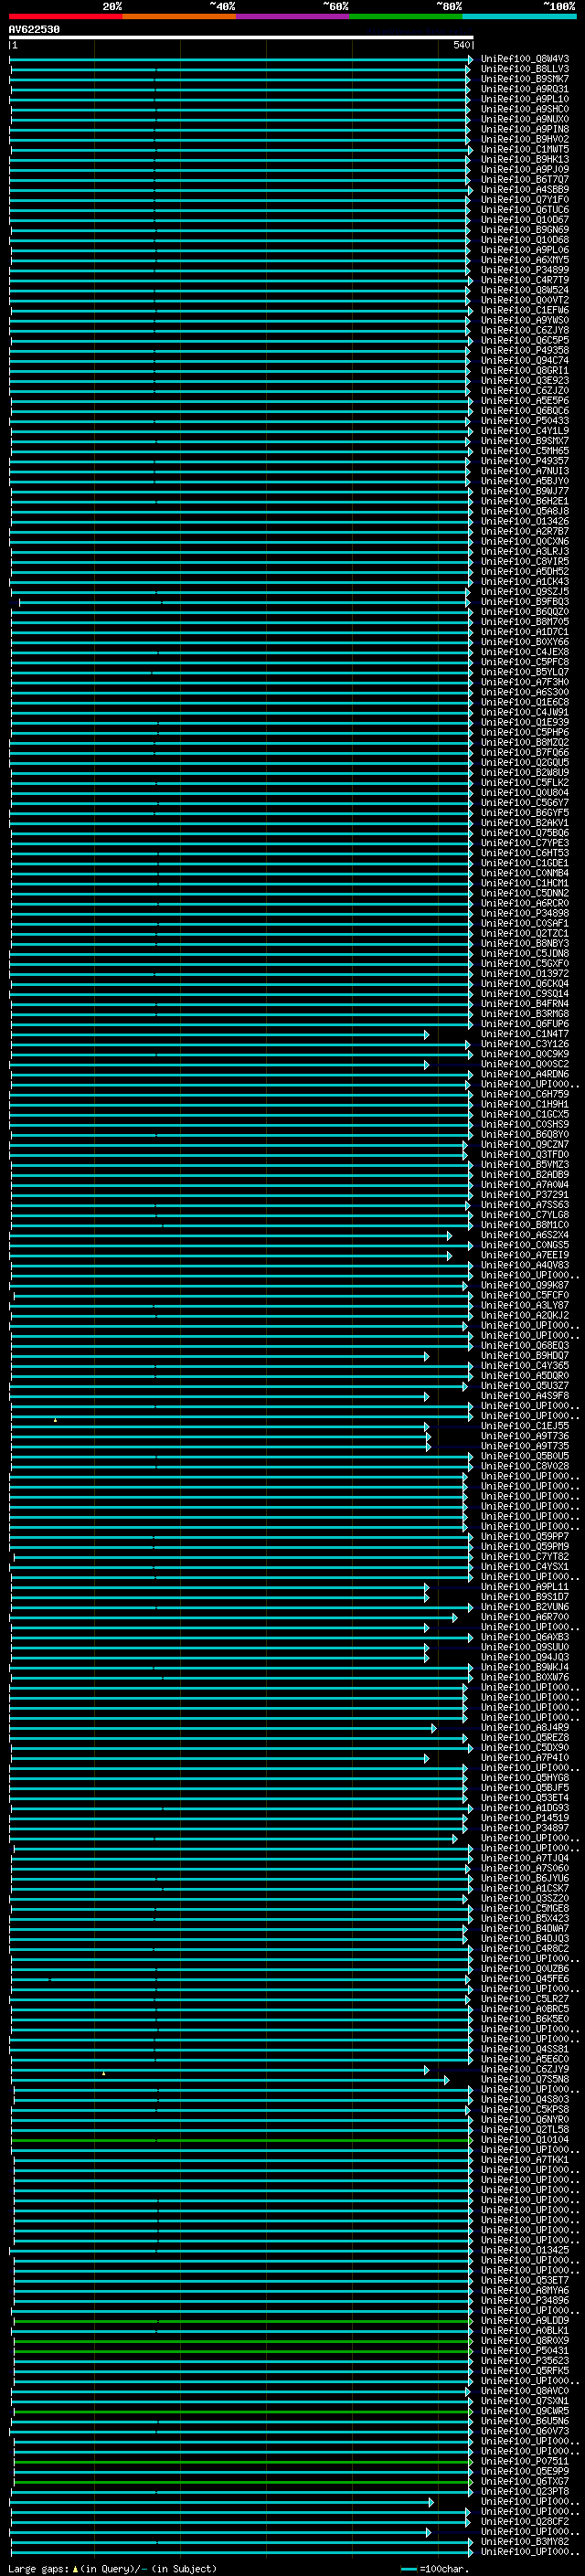
Task: Select hit label UniRef100_A4S9F8
Action: [525, 1395]
